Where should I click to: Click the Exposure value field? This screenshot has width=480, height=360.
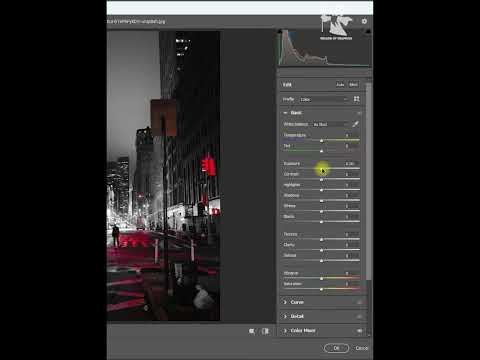coord(351,164)
